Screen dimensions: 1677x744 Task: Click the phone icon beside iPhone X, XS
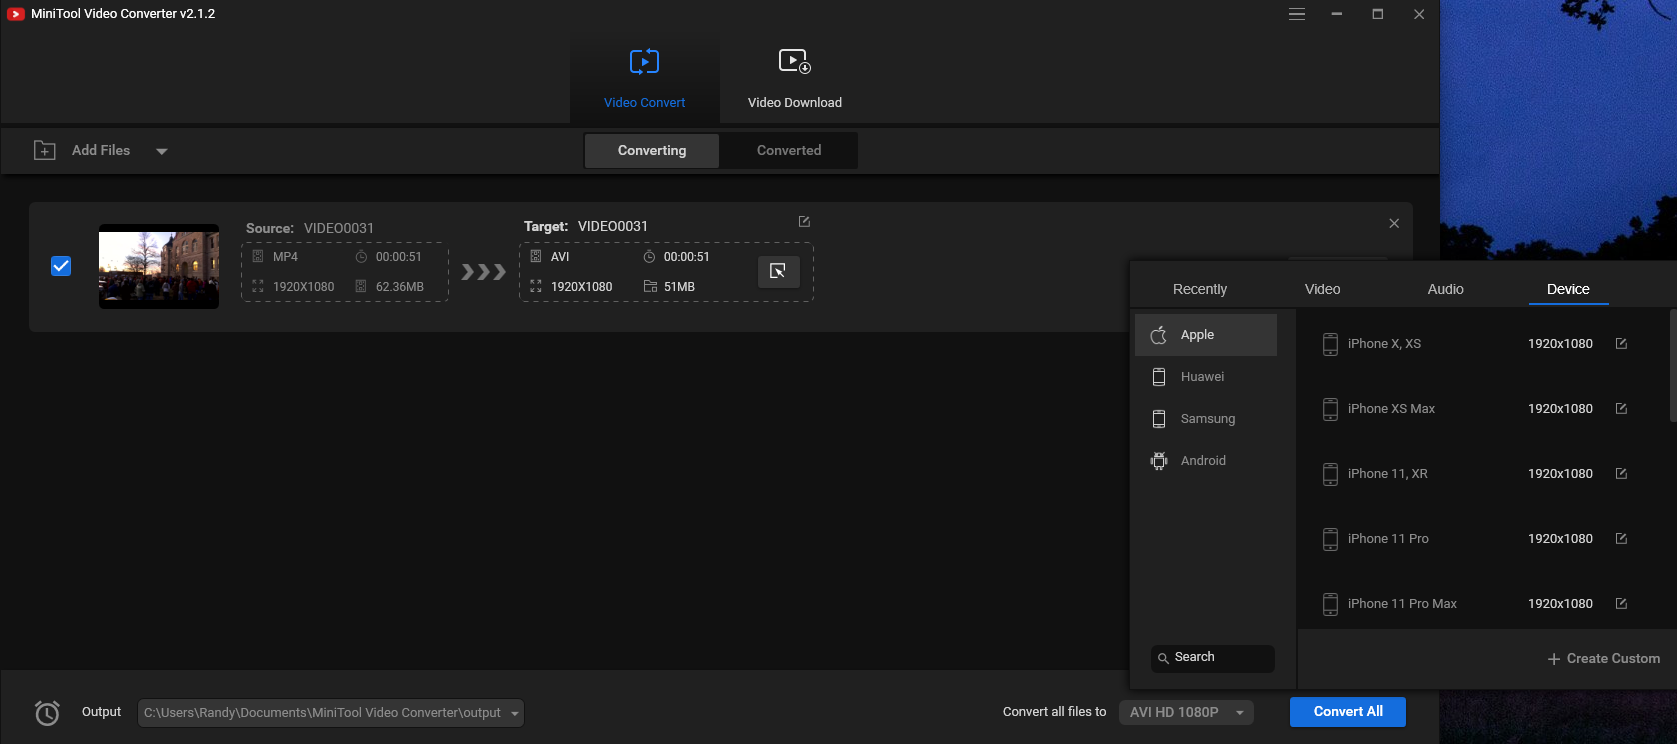coord(1330,344)
